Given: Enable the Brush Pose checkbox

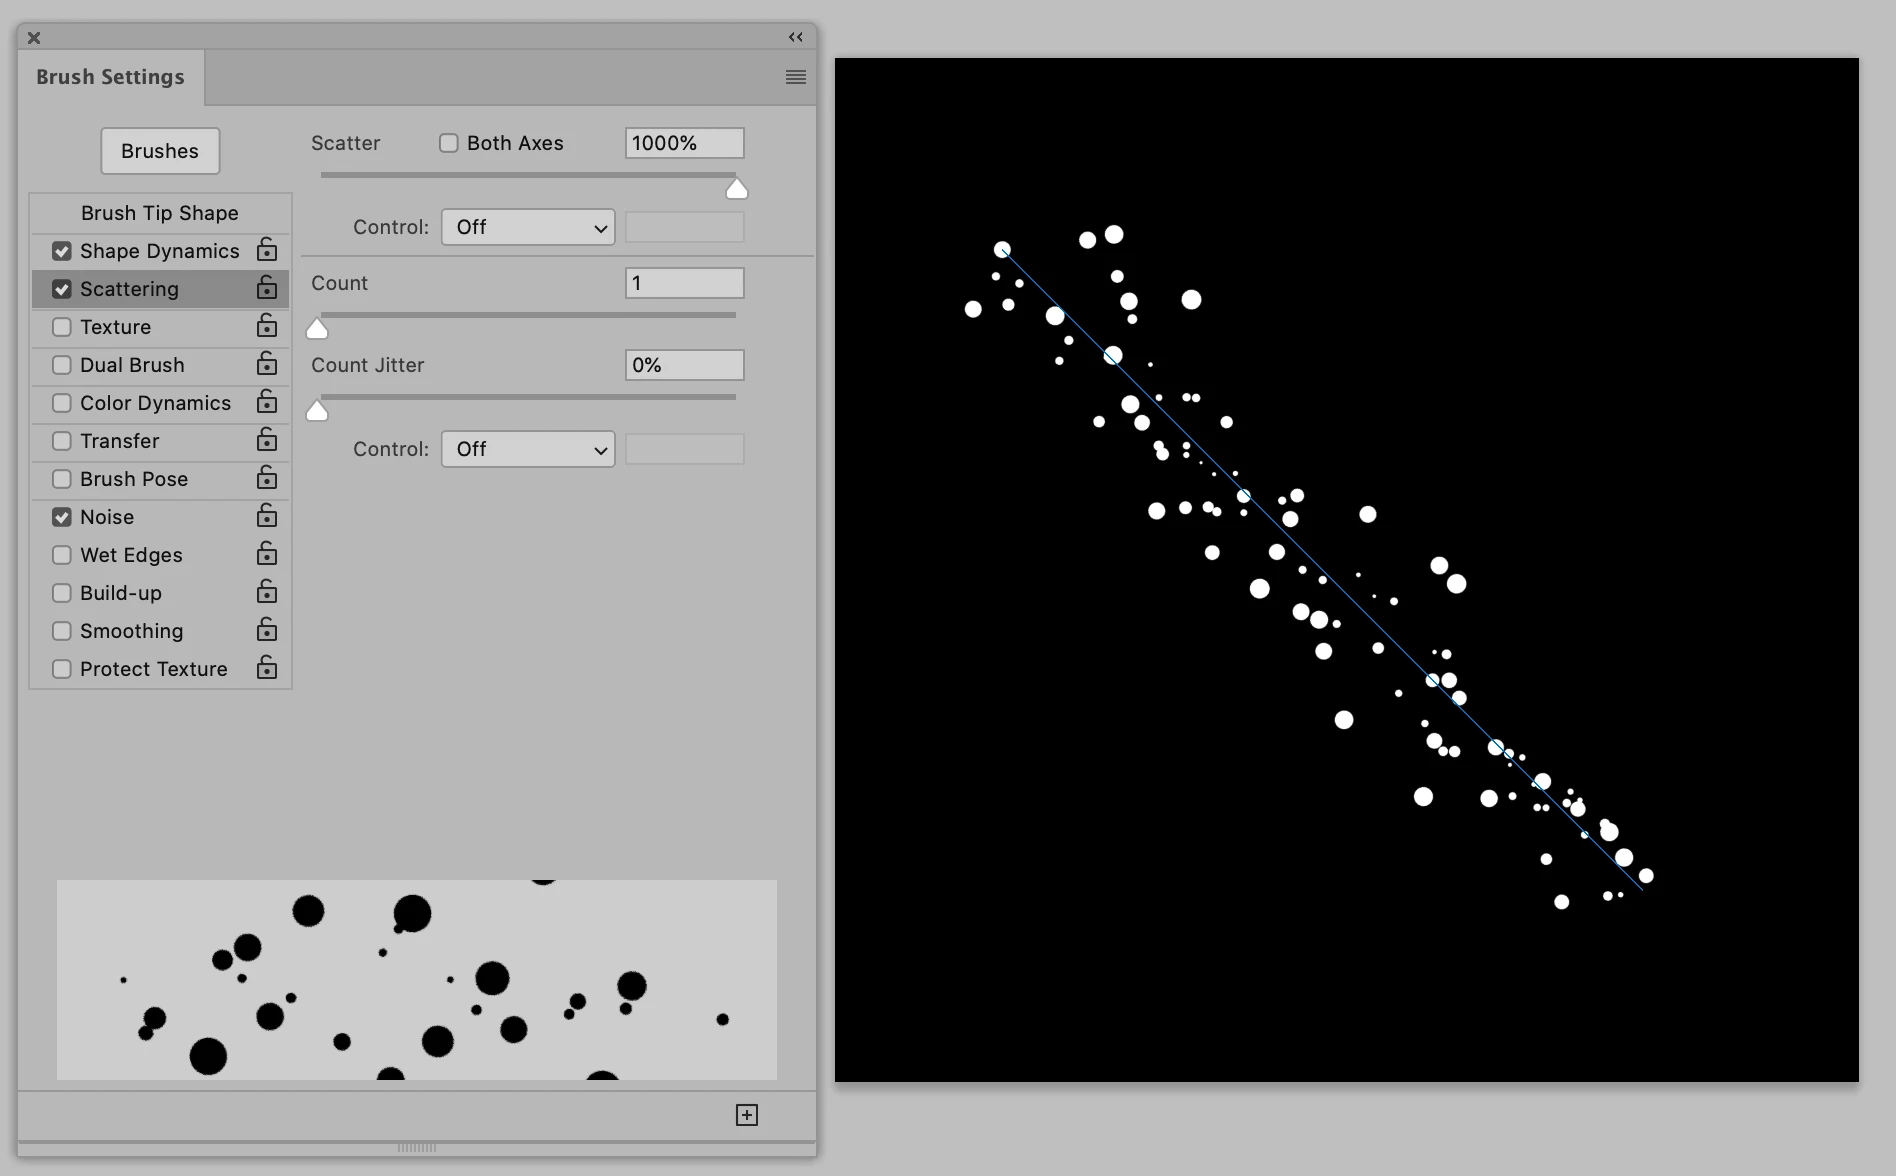Looking at the screenshot, I should (x=62, y=479).
